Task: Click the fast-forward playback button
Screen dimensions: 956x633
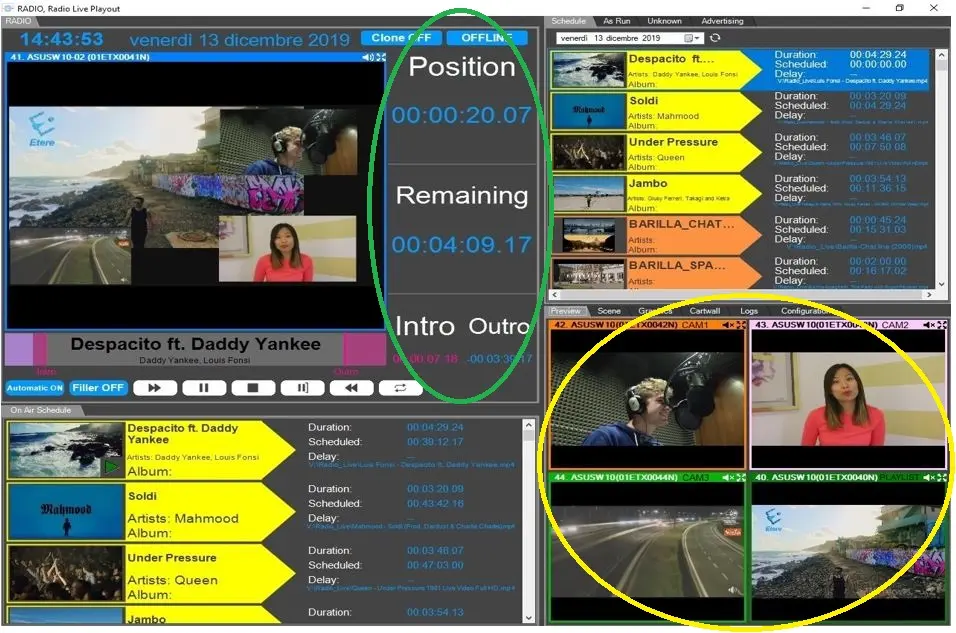Action: 154,388
